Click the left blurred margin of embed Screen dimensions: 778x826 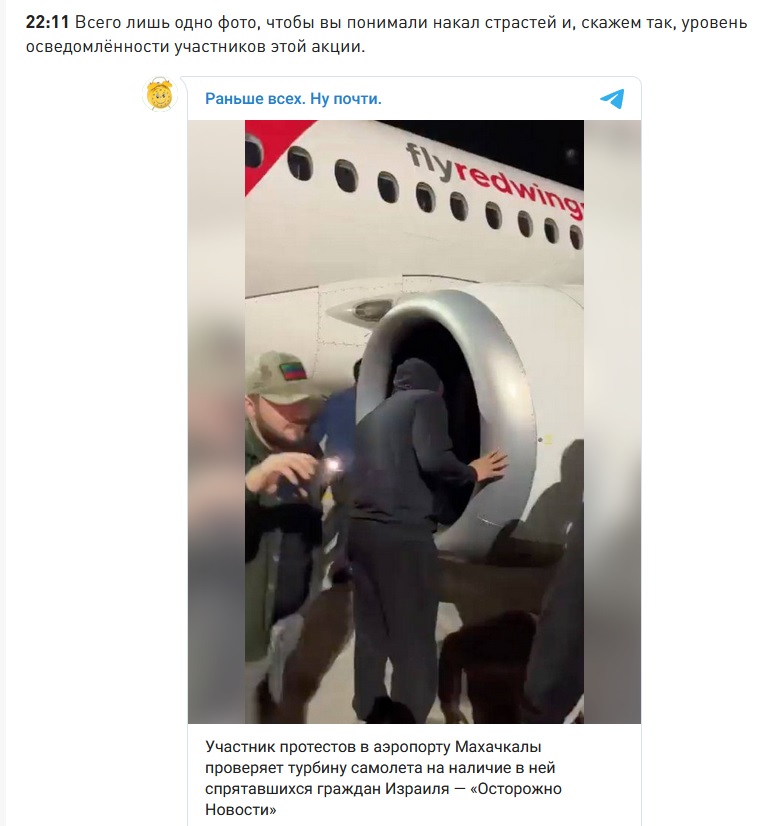click(x=216, y=421)
